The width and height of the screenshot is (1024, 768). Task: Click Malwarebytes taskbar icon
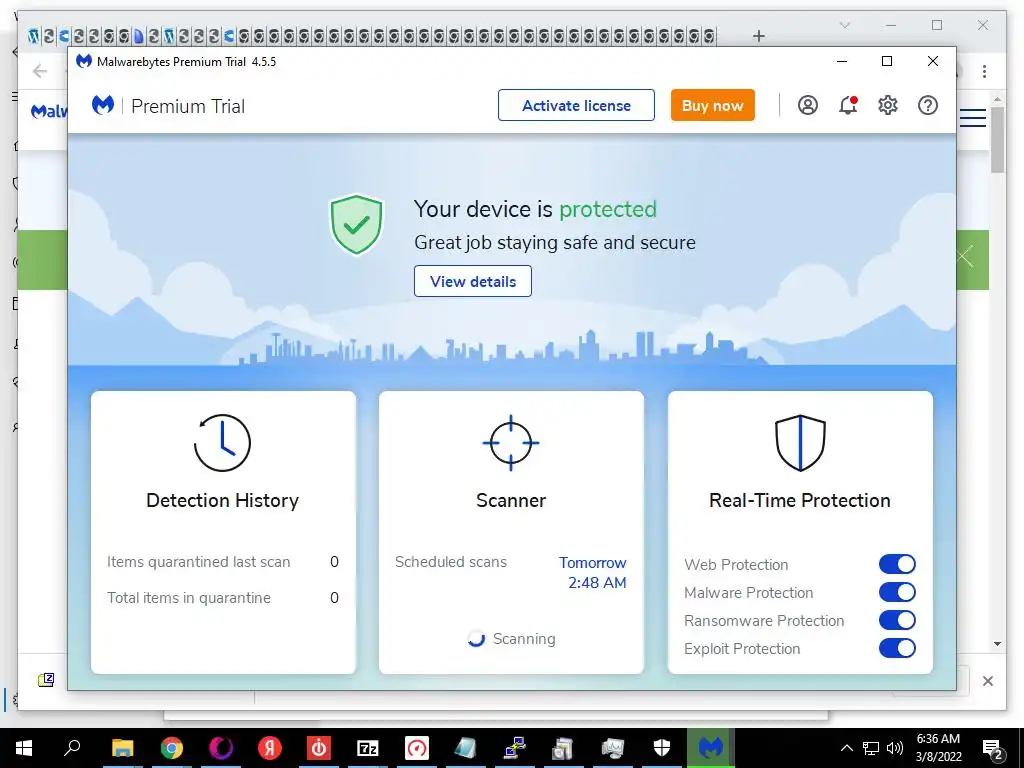[x=711, y=748]
